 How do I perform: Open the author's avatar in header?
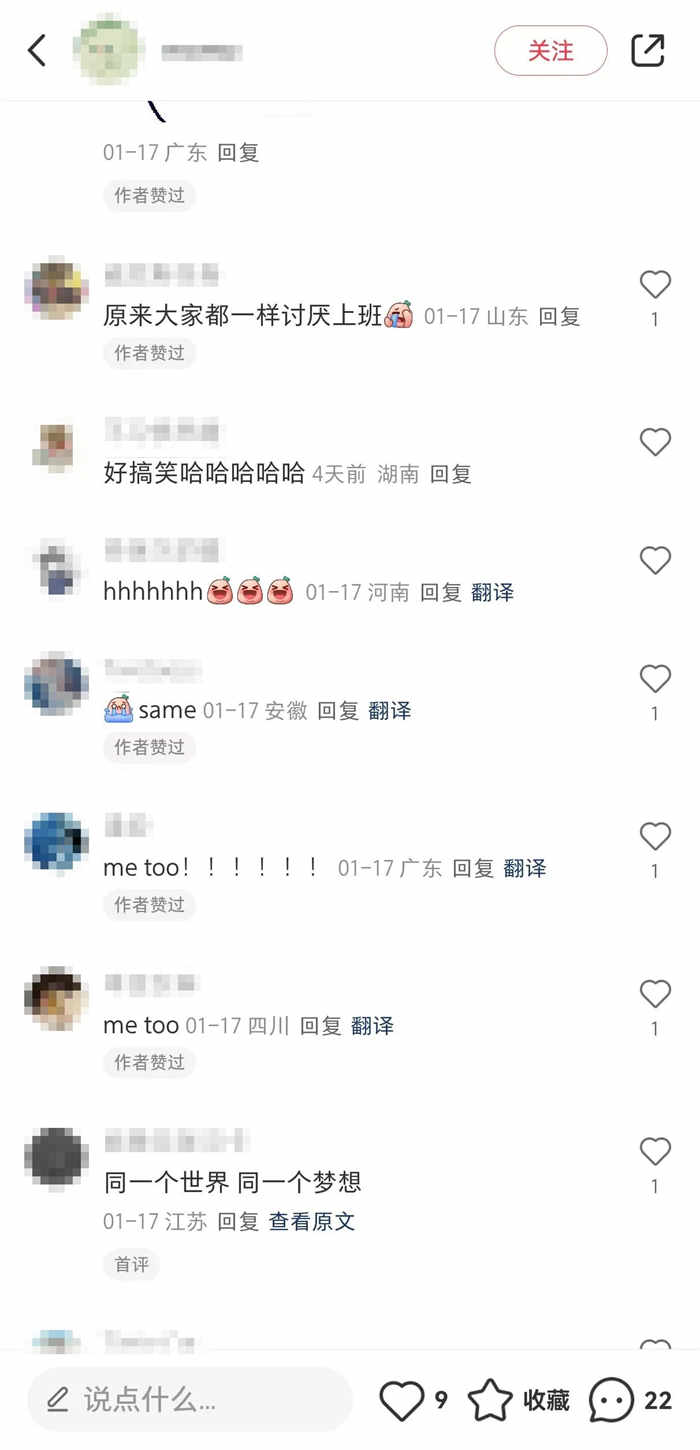coord(109,50)
